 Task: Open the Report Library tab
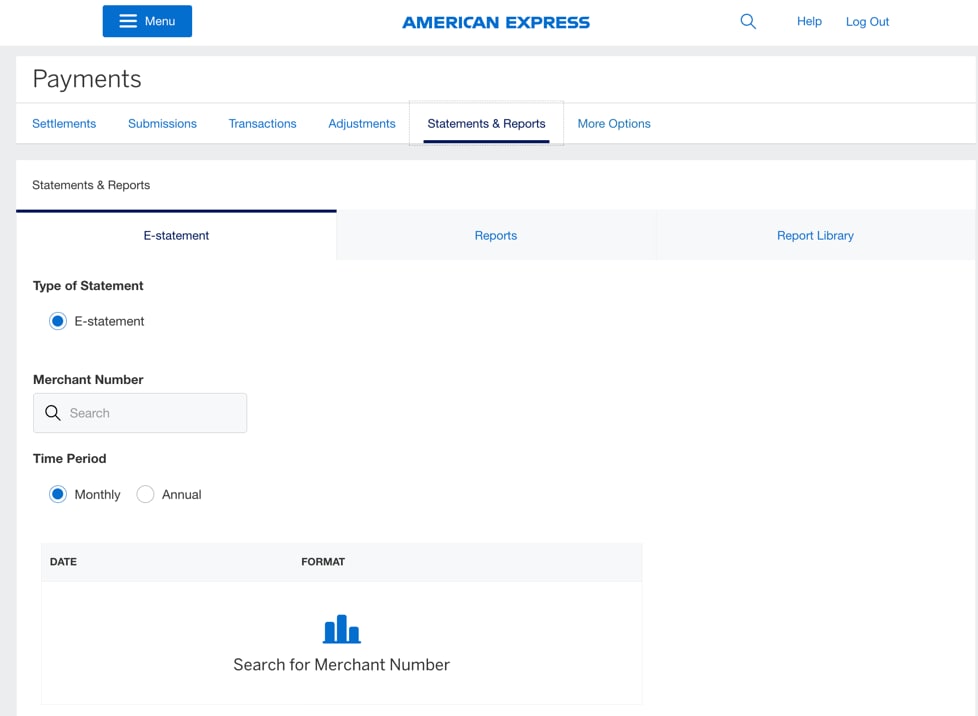[x=815, y=235]
